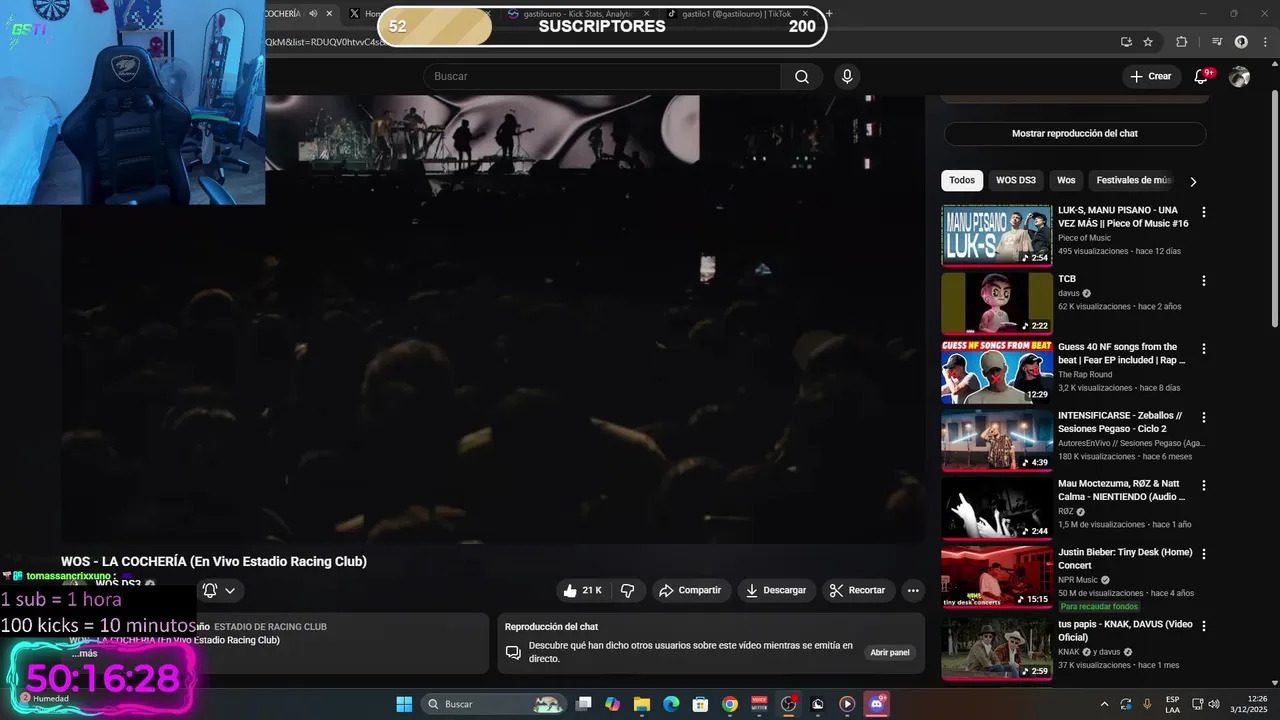Open options menu for tus papis video
The width and height of the screenshot is (1280, 720).
(x=1204, y=625)
